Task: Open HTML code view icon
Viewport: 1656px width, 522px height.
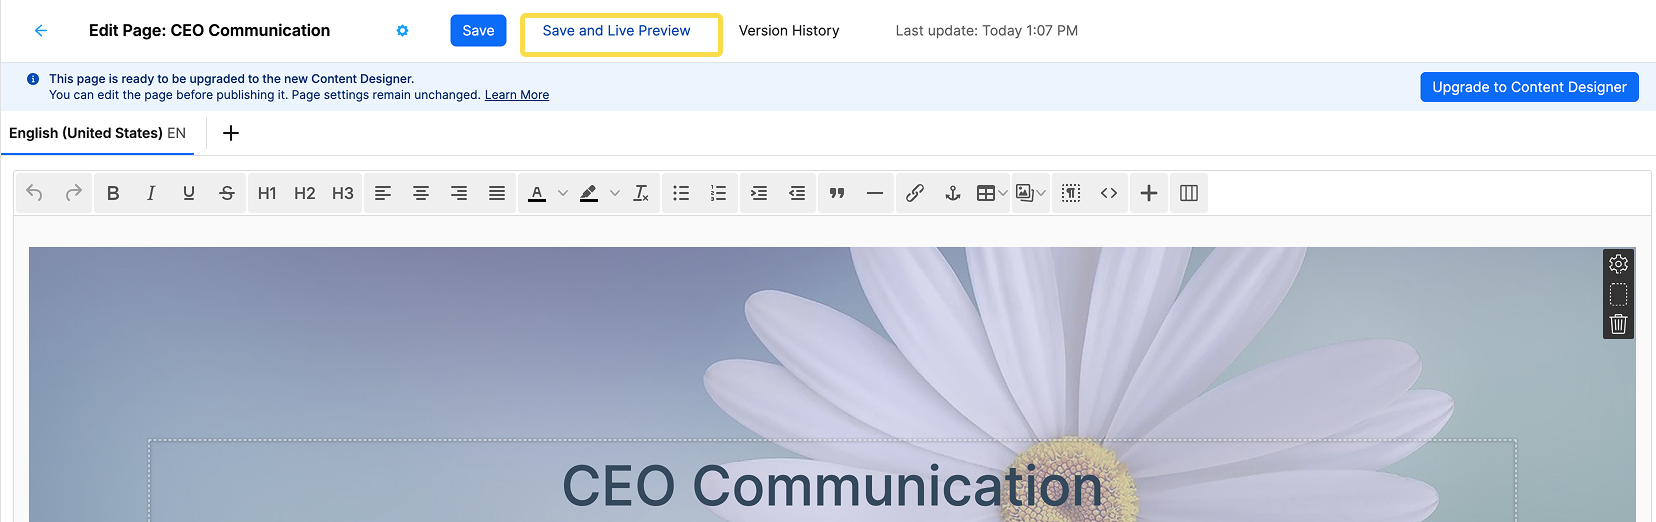Action: point(1109,193)
